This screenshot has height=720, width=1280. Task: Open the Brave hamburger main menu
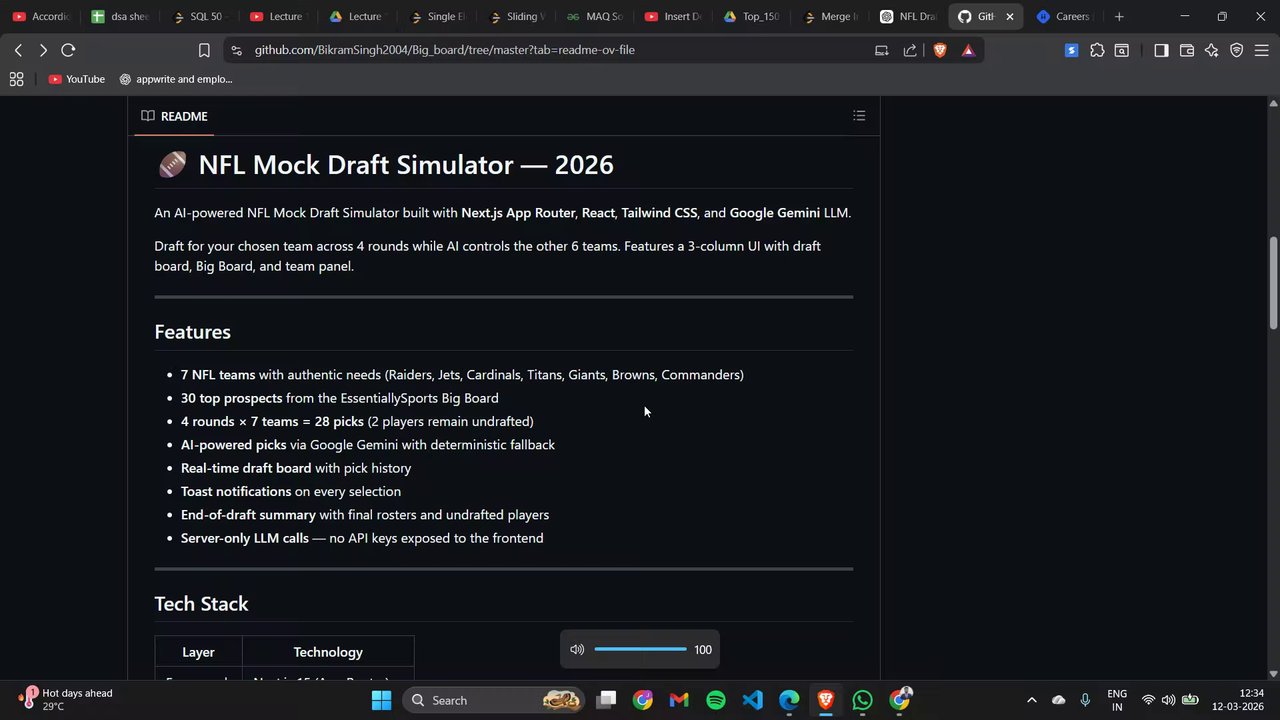click(x=1262, y=50)
